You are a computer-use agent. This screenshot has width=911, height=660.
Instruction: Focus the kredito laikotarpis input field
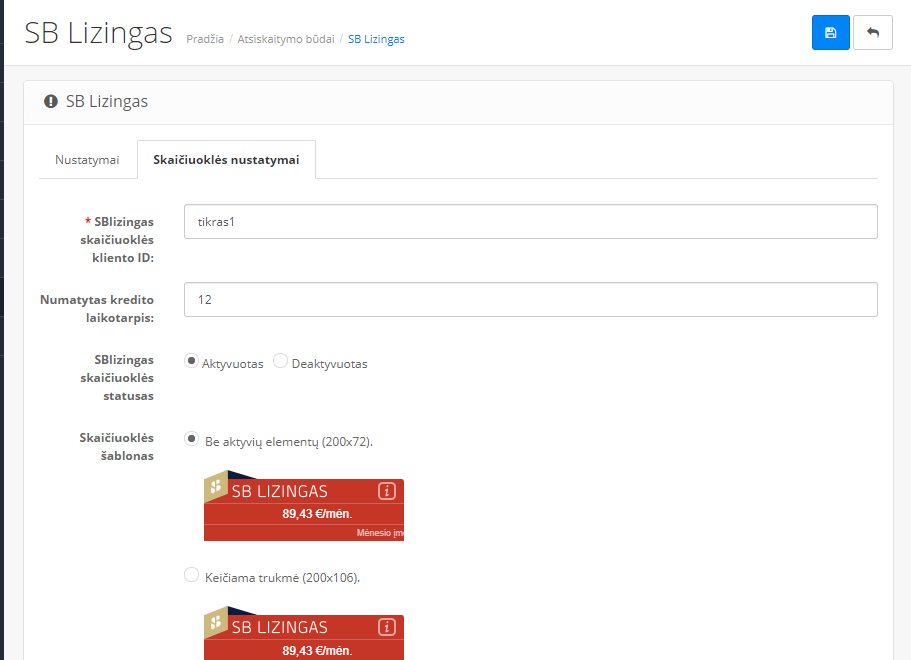point(530,299)
